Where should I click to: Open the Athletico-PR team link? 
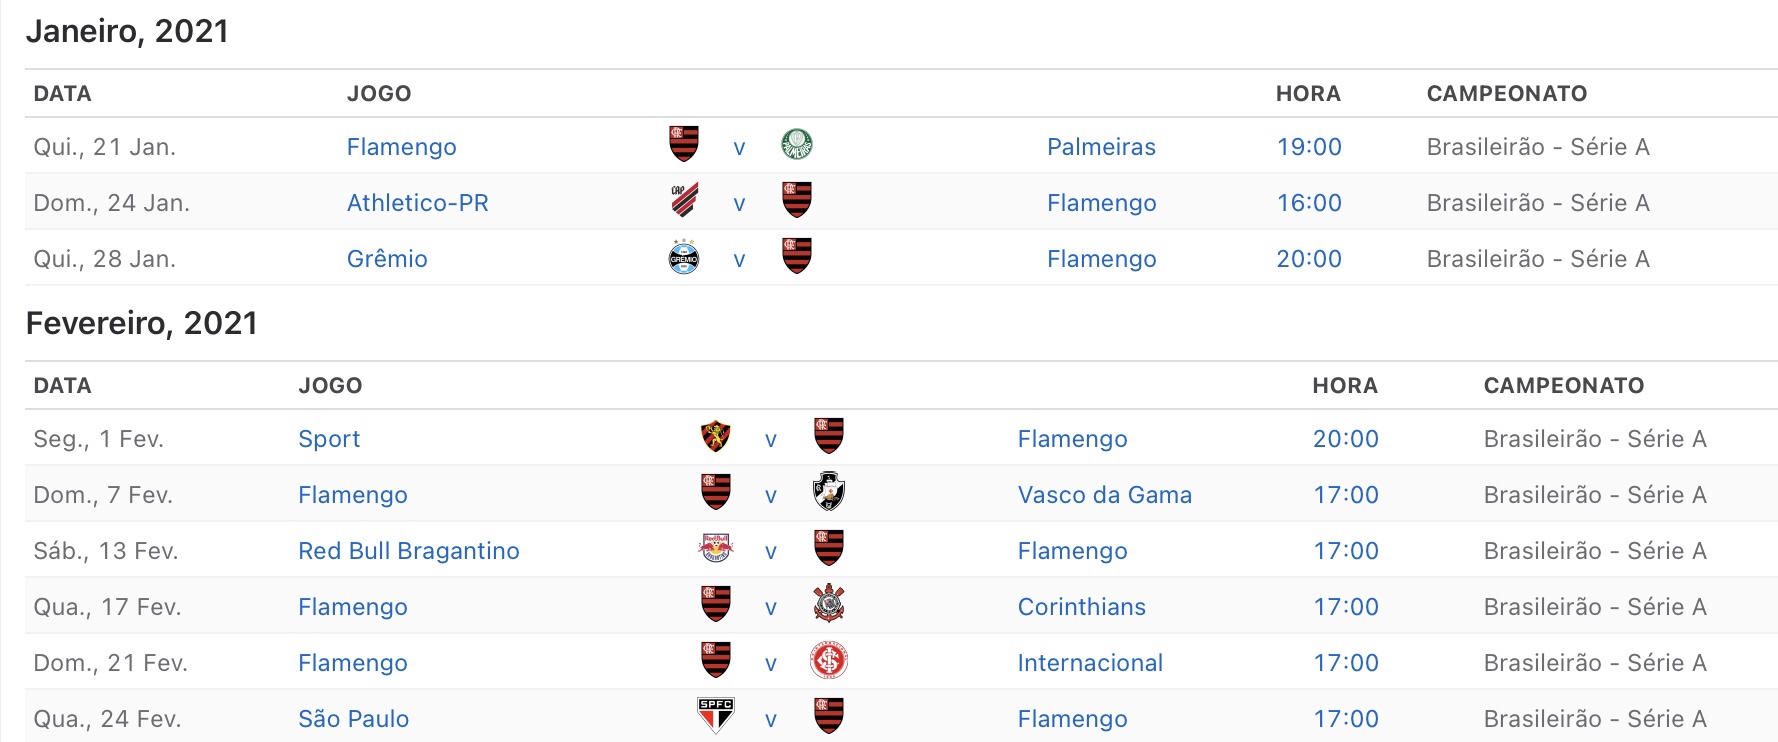coord(418,203)
